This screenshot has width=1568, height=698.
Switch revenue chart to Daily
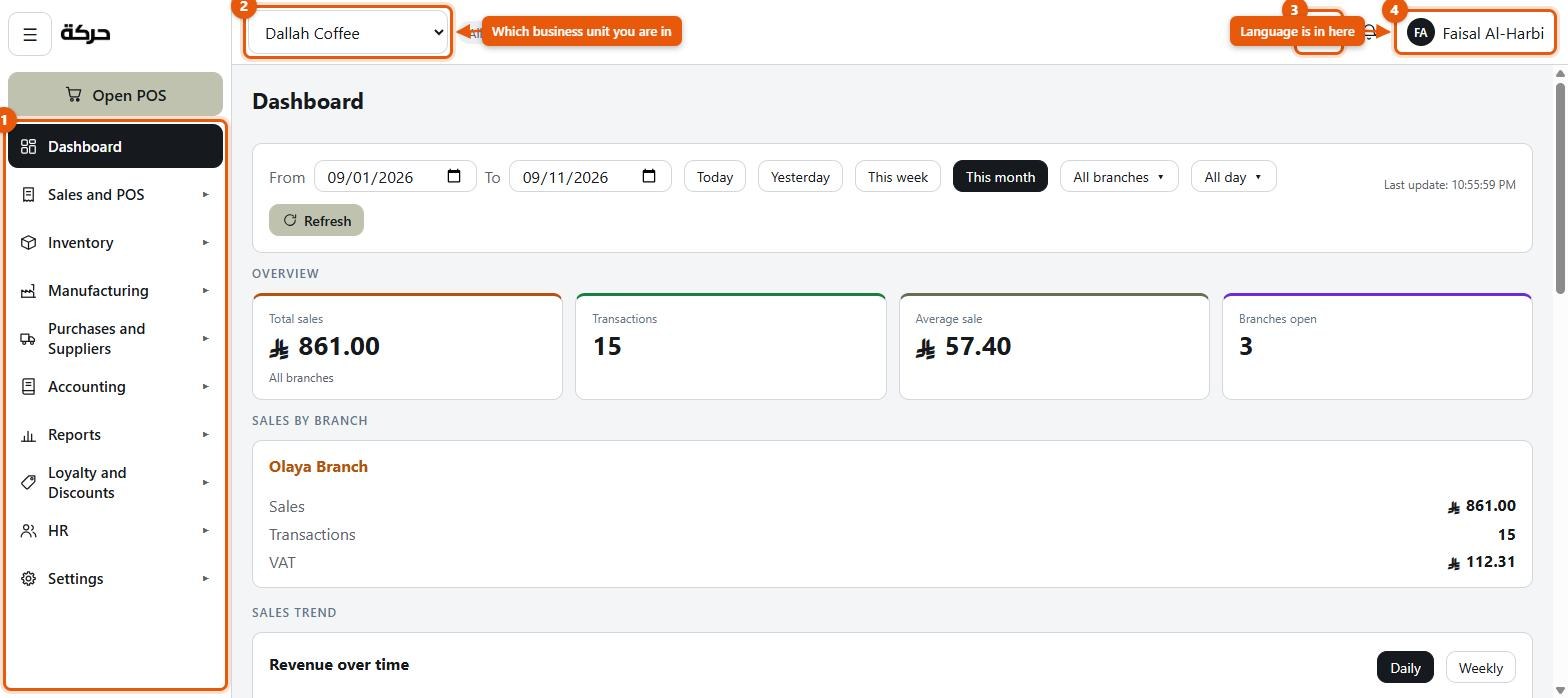[1405, 668]
